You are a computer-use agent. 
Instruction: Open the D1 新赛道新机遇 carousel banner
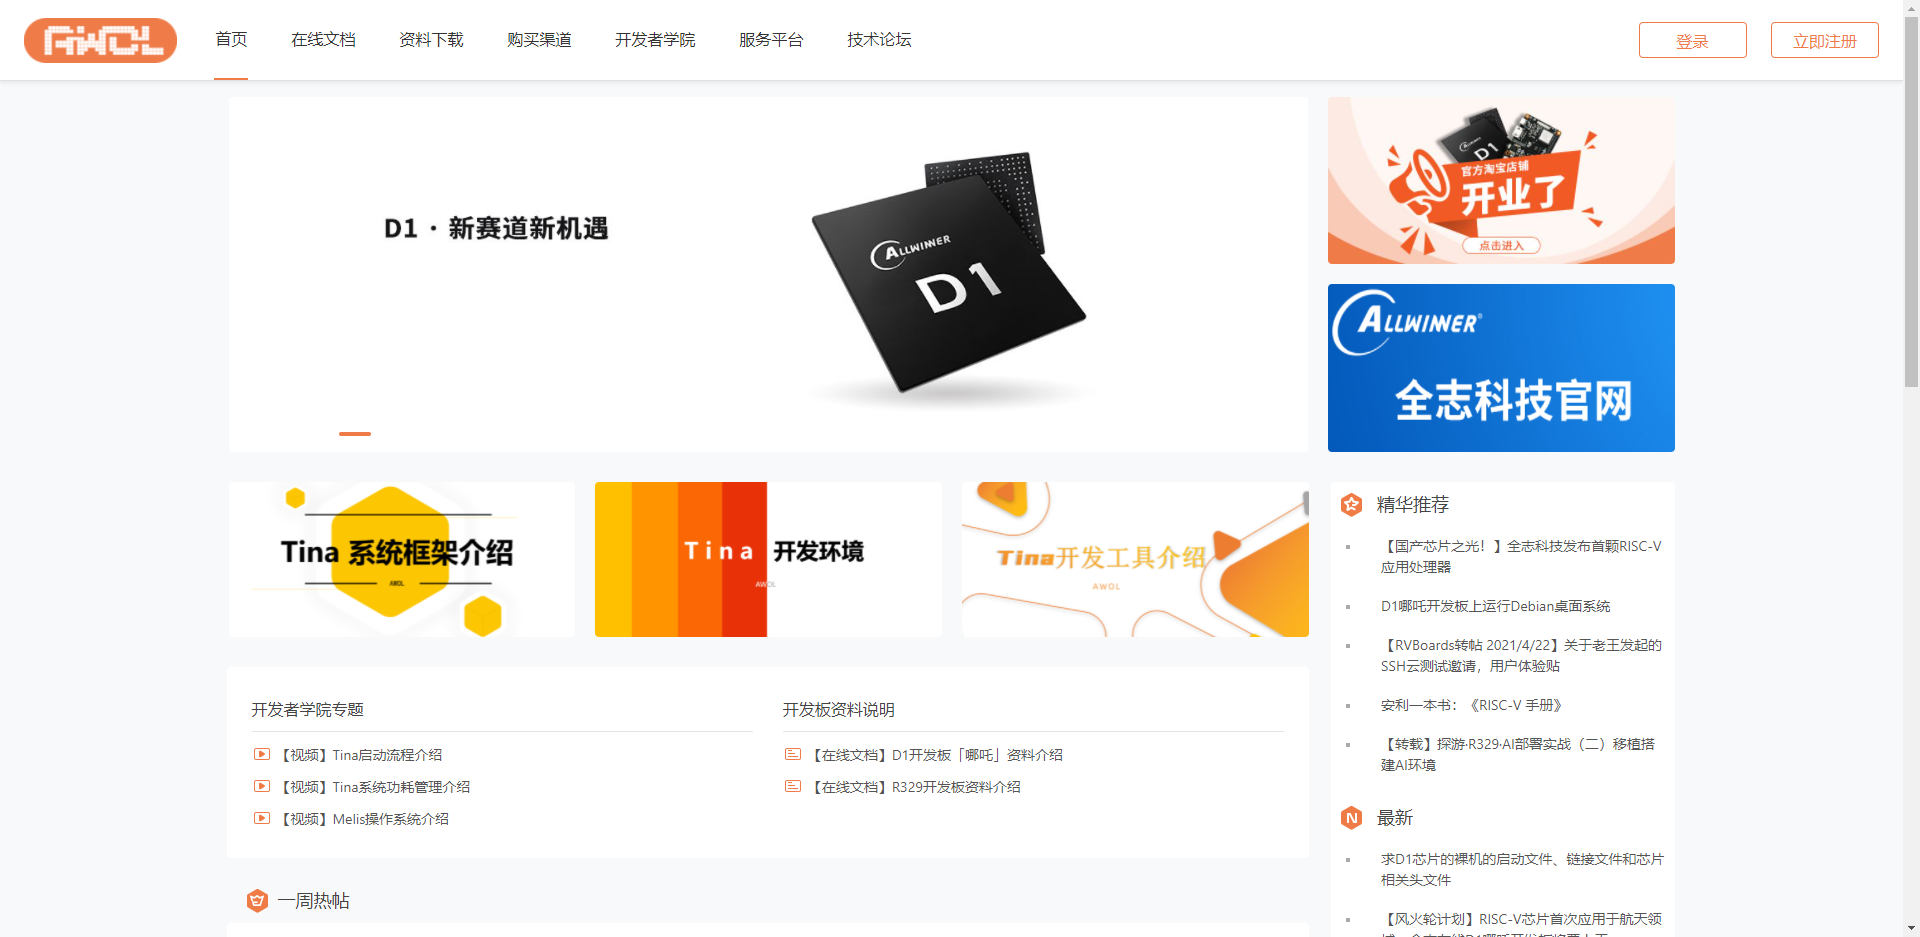pyautogui.click(x=768, y=274)
